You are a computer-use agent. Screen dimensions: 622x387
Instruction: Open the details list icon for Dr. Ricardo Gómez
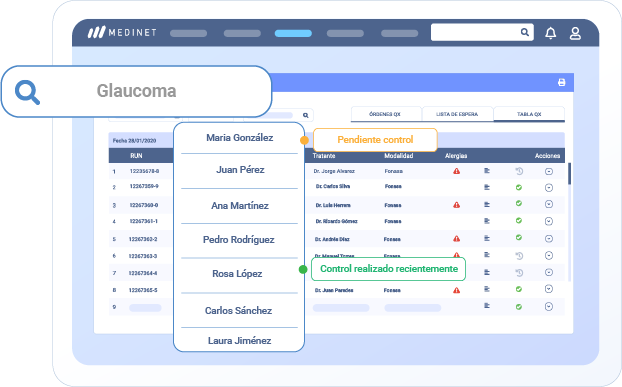point(487,221)
